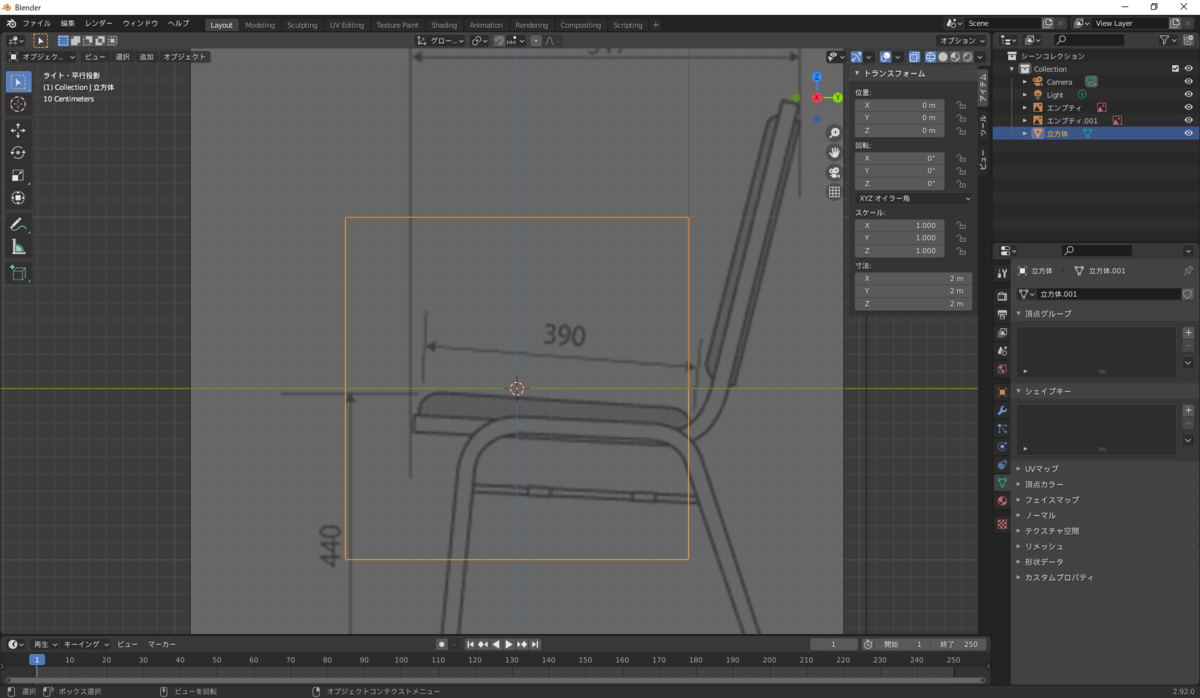Switch to the UV Editing workspace tab

345,25
